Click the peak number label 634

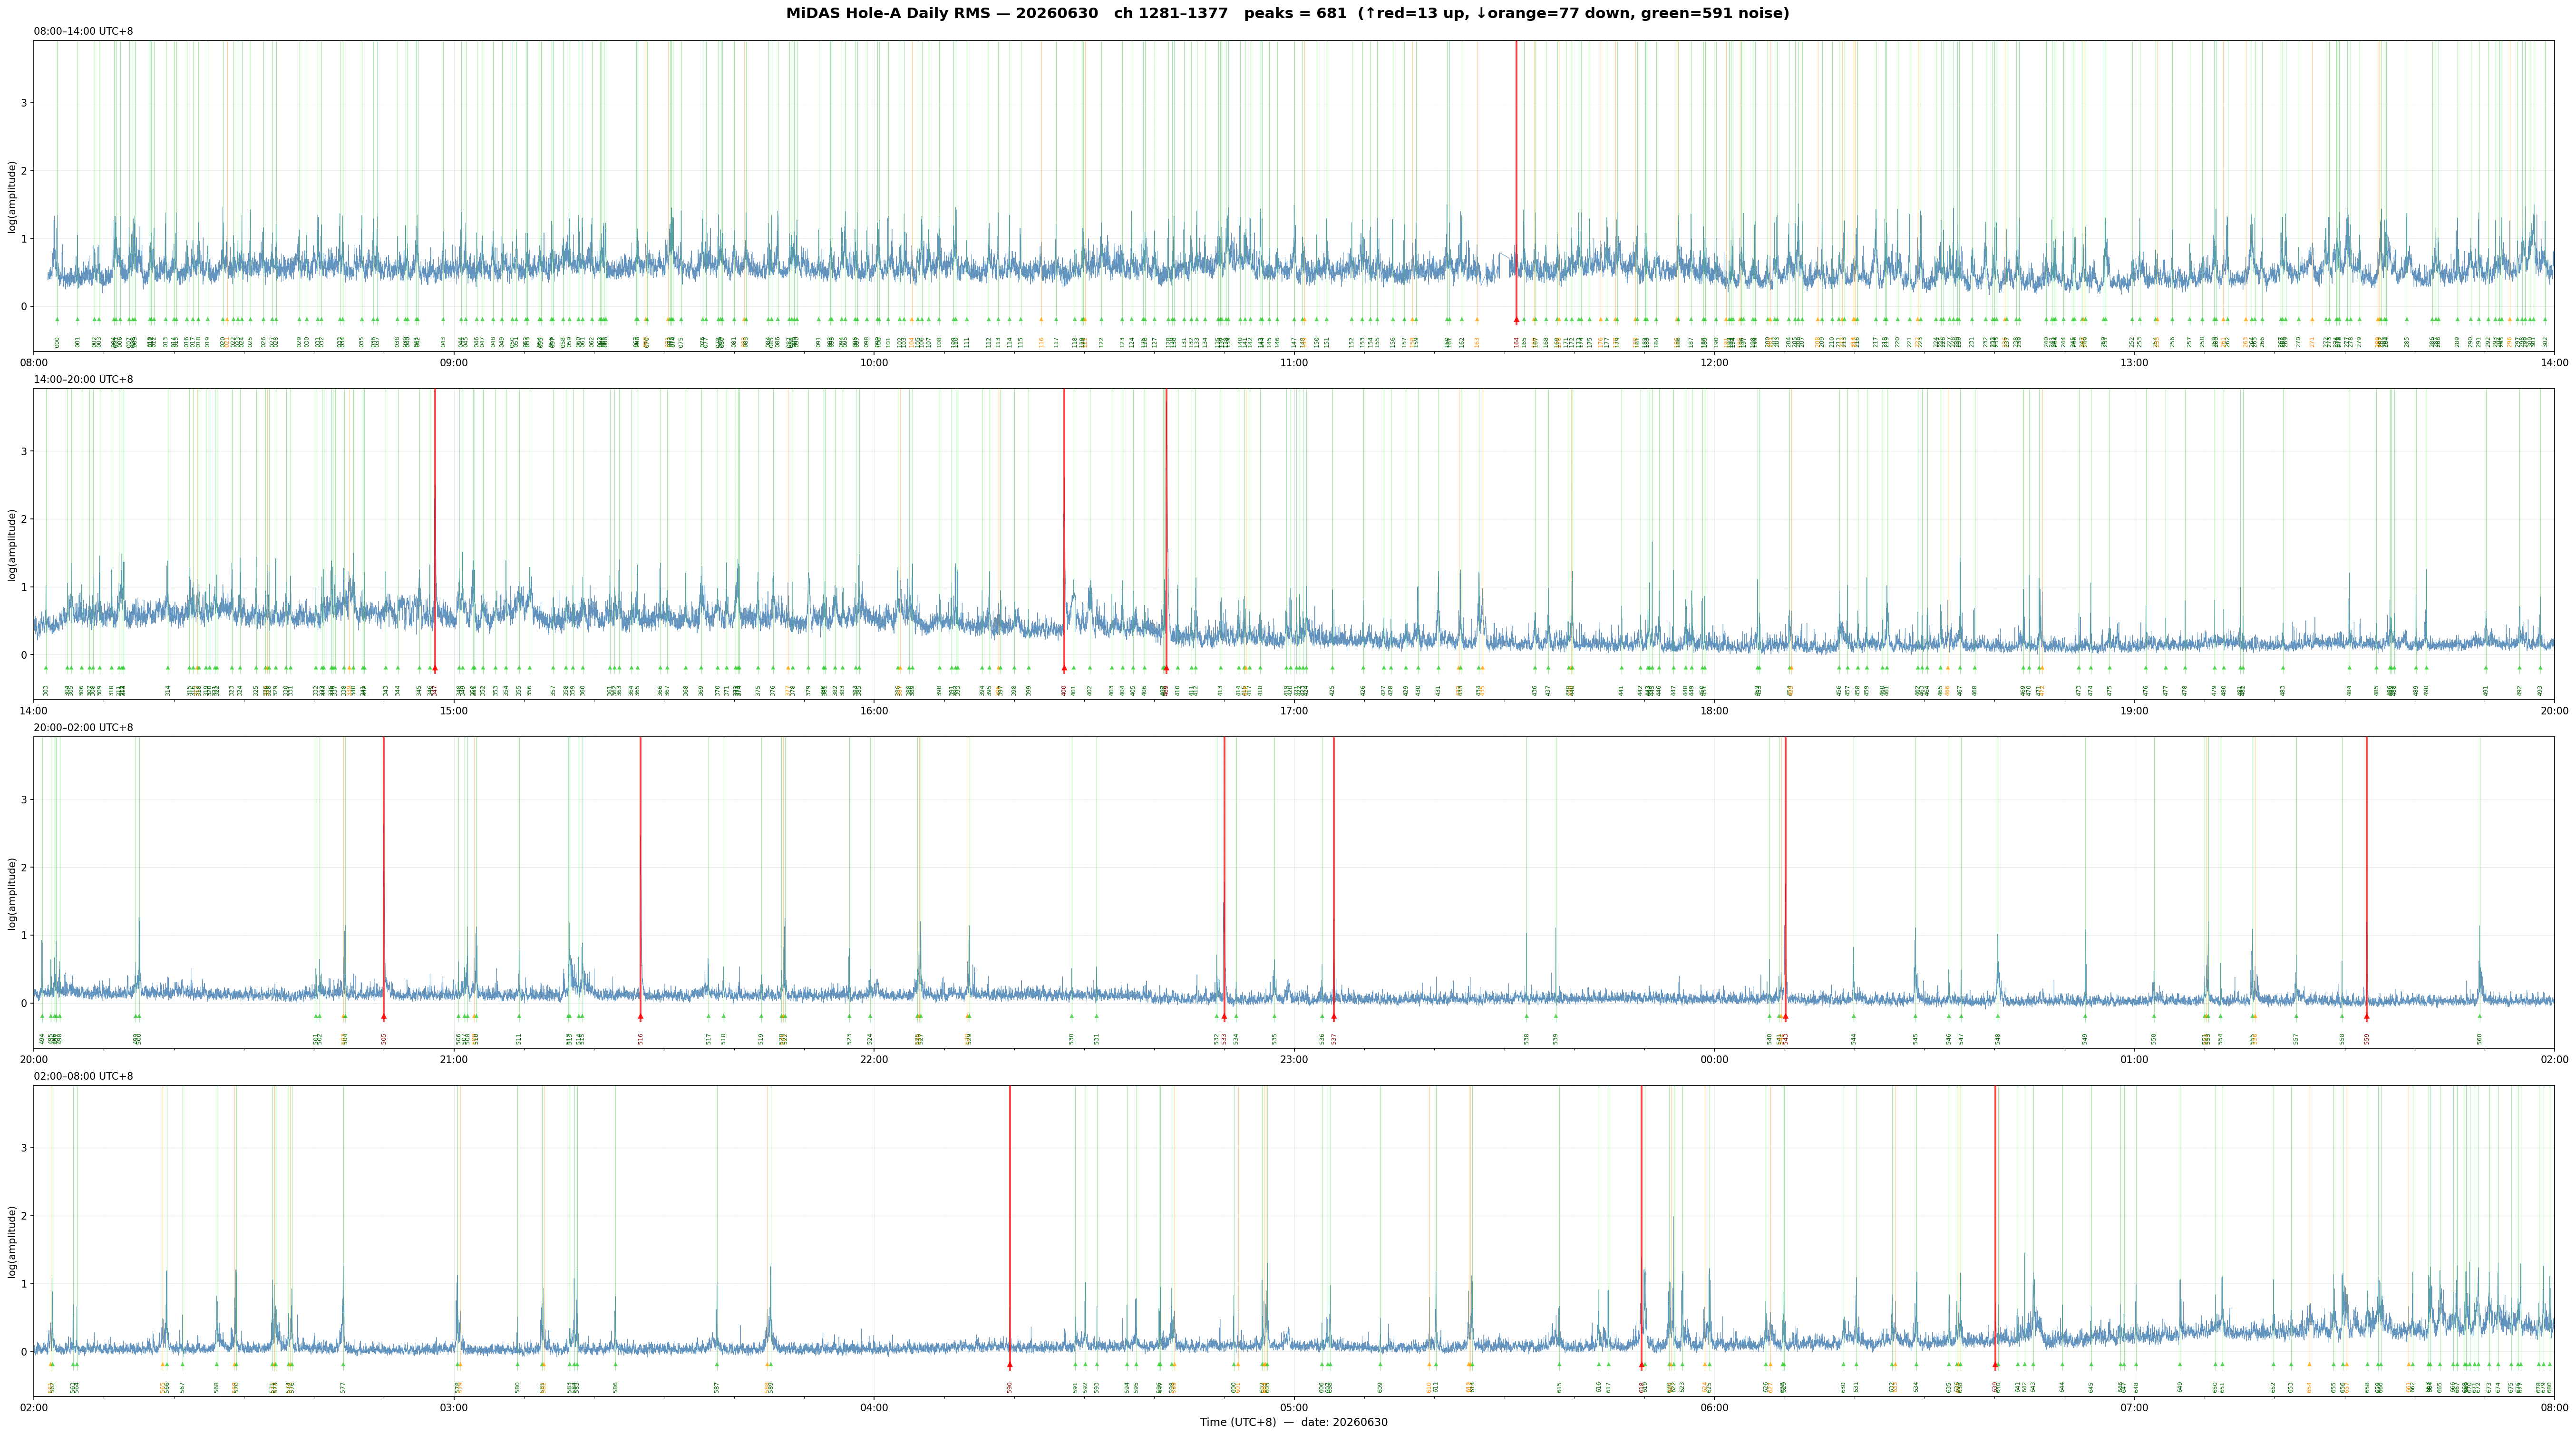click(x=1916, y=1387)
